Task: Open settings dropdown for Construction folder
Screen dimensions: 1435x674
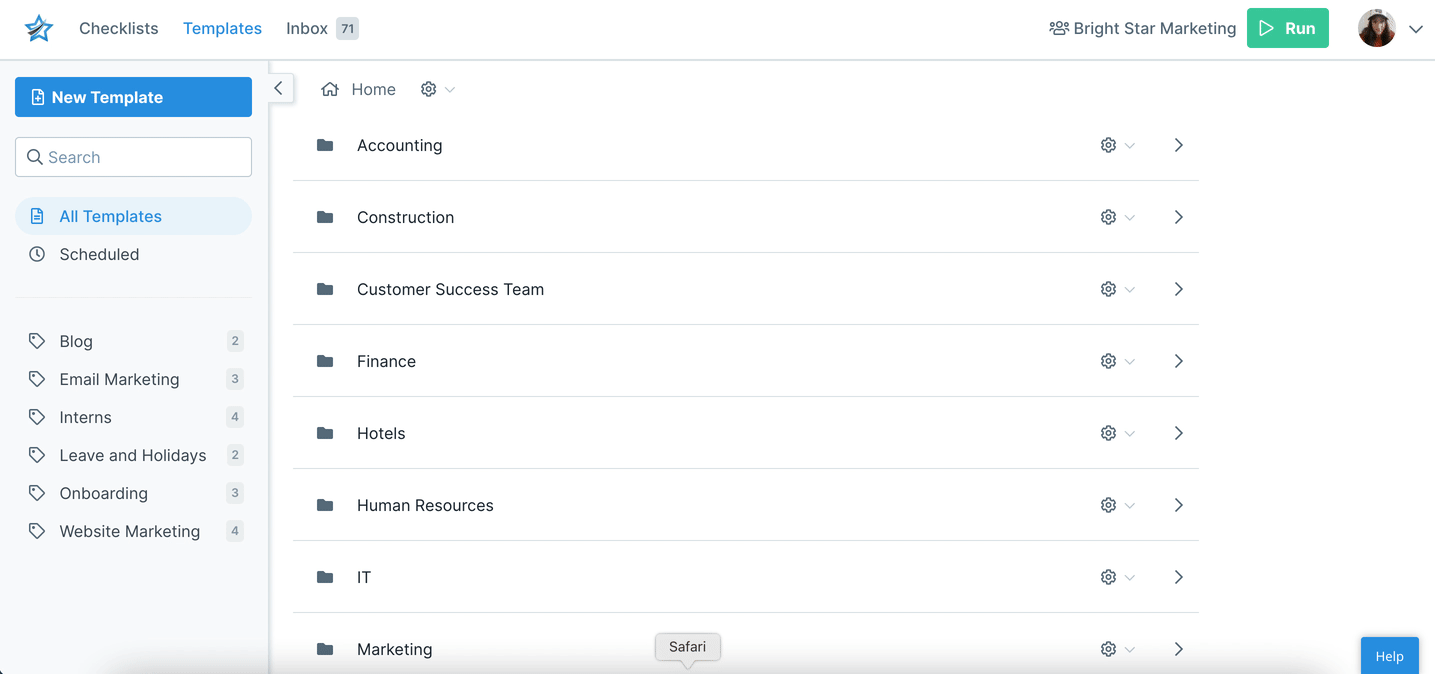Action: [1117, 217]
